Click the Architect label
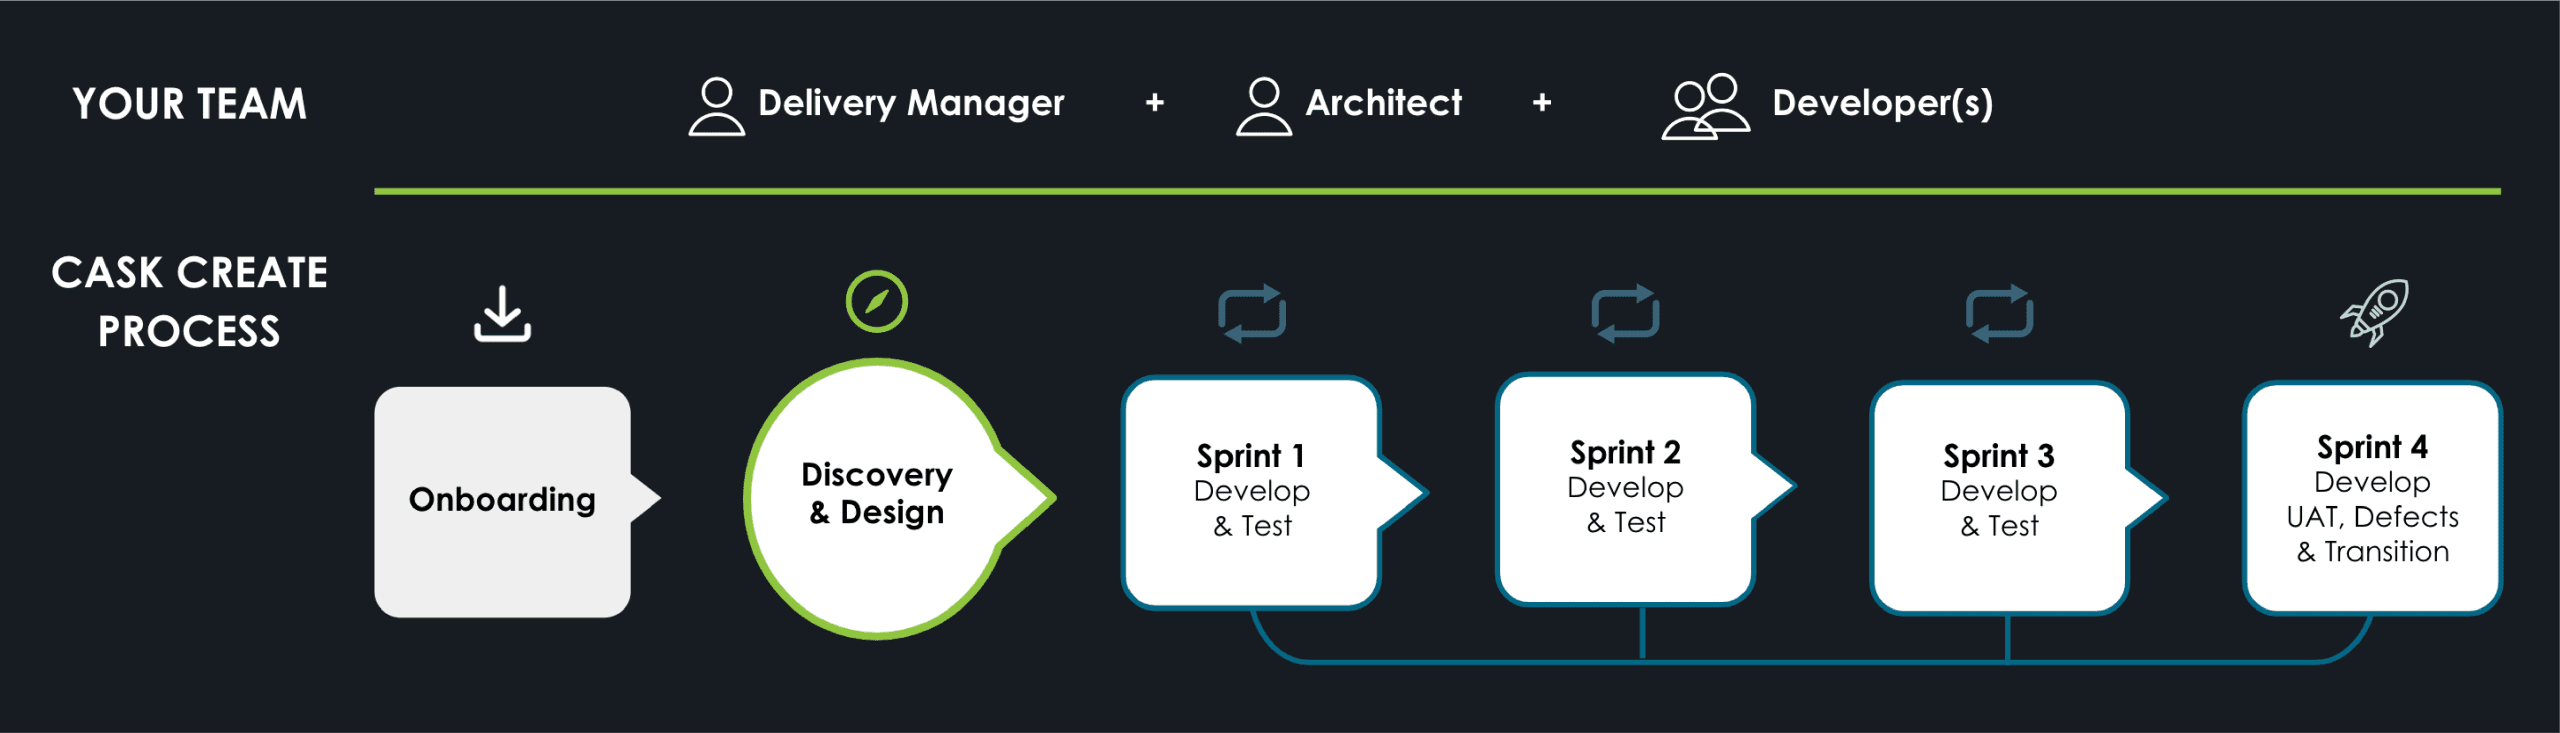The image size is (2560, 733). click(1384, 103)
